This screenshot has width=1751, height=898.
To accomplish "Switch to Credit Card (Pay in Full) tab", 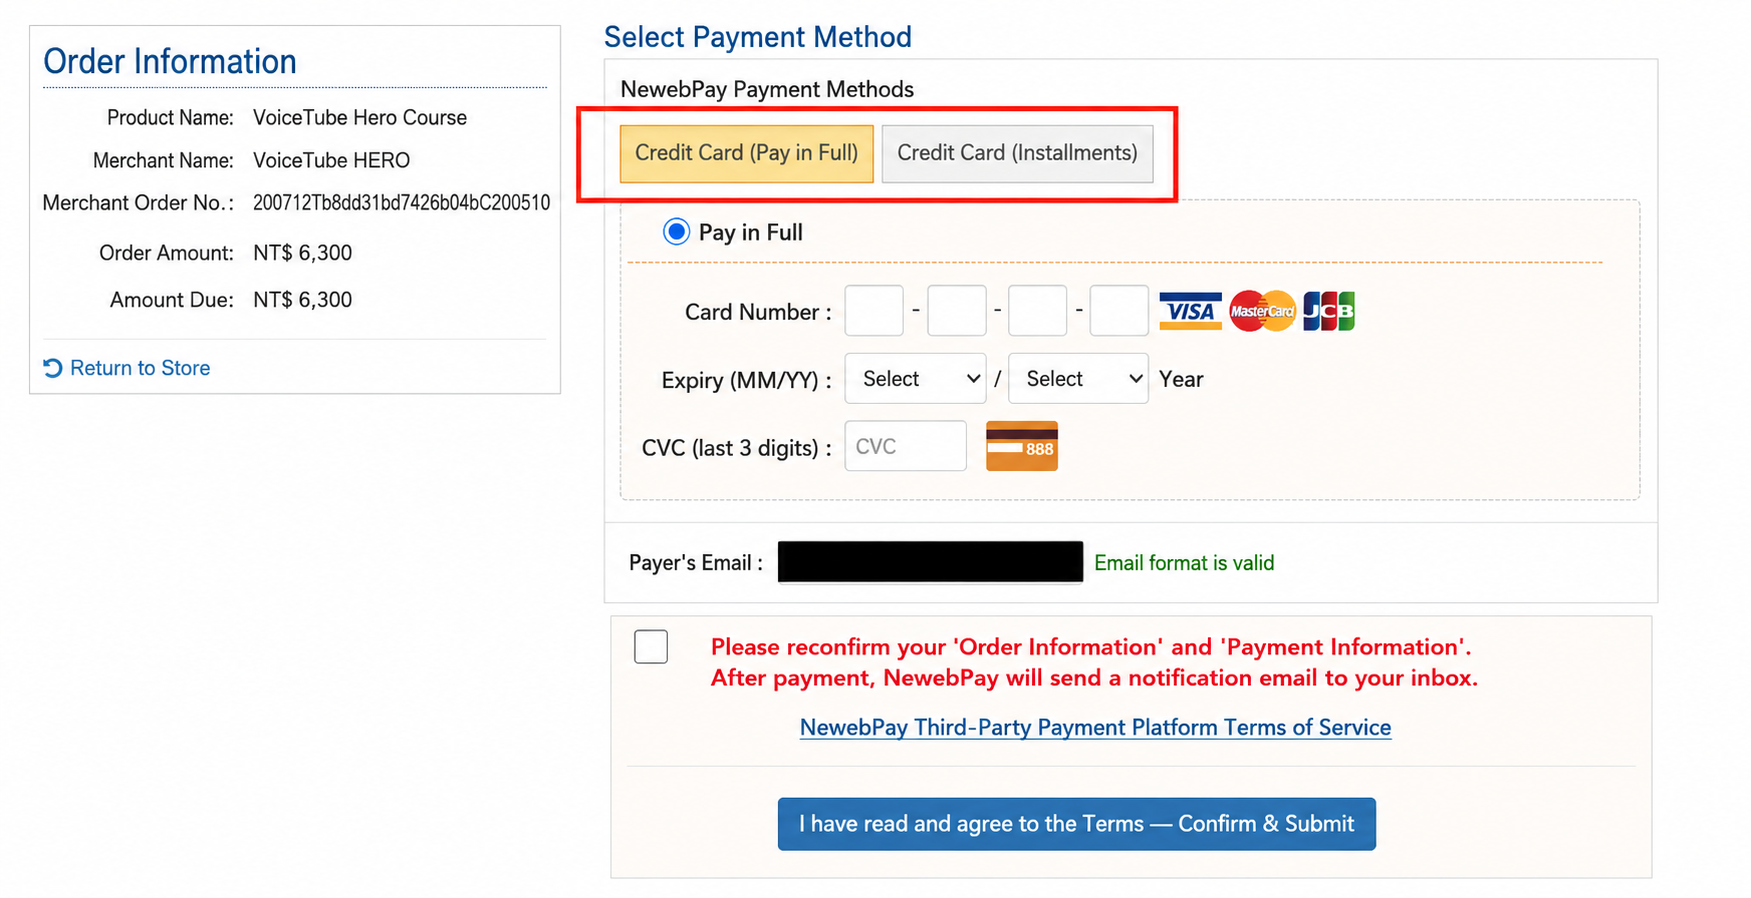I will pos(747,153).
